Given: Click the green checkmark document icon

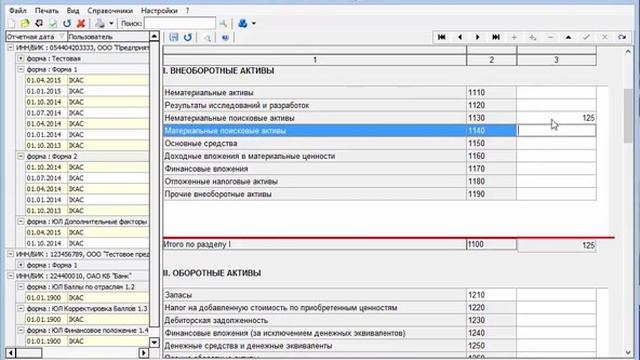Looking at the screenshot, I should tap(53, 23).
